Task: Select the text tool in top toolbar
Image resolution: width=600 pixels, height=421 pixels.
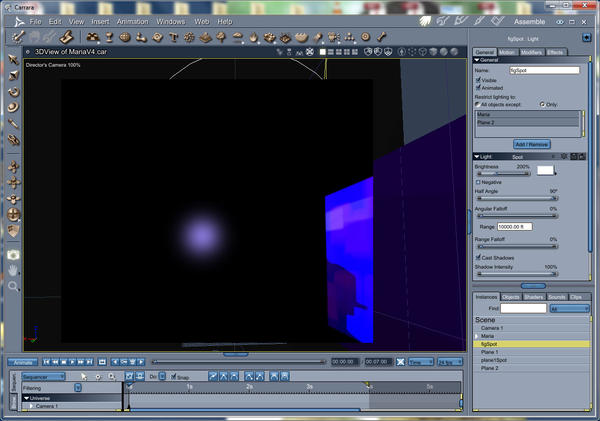Action: (172, 37)
